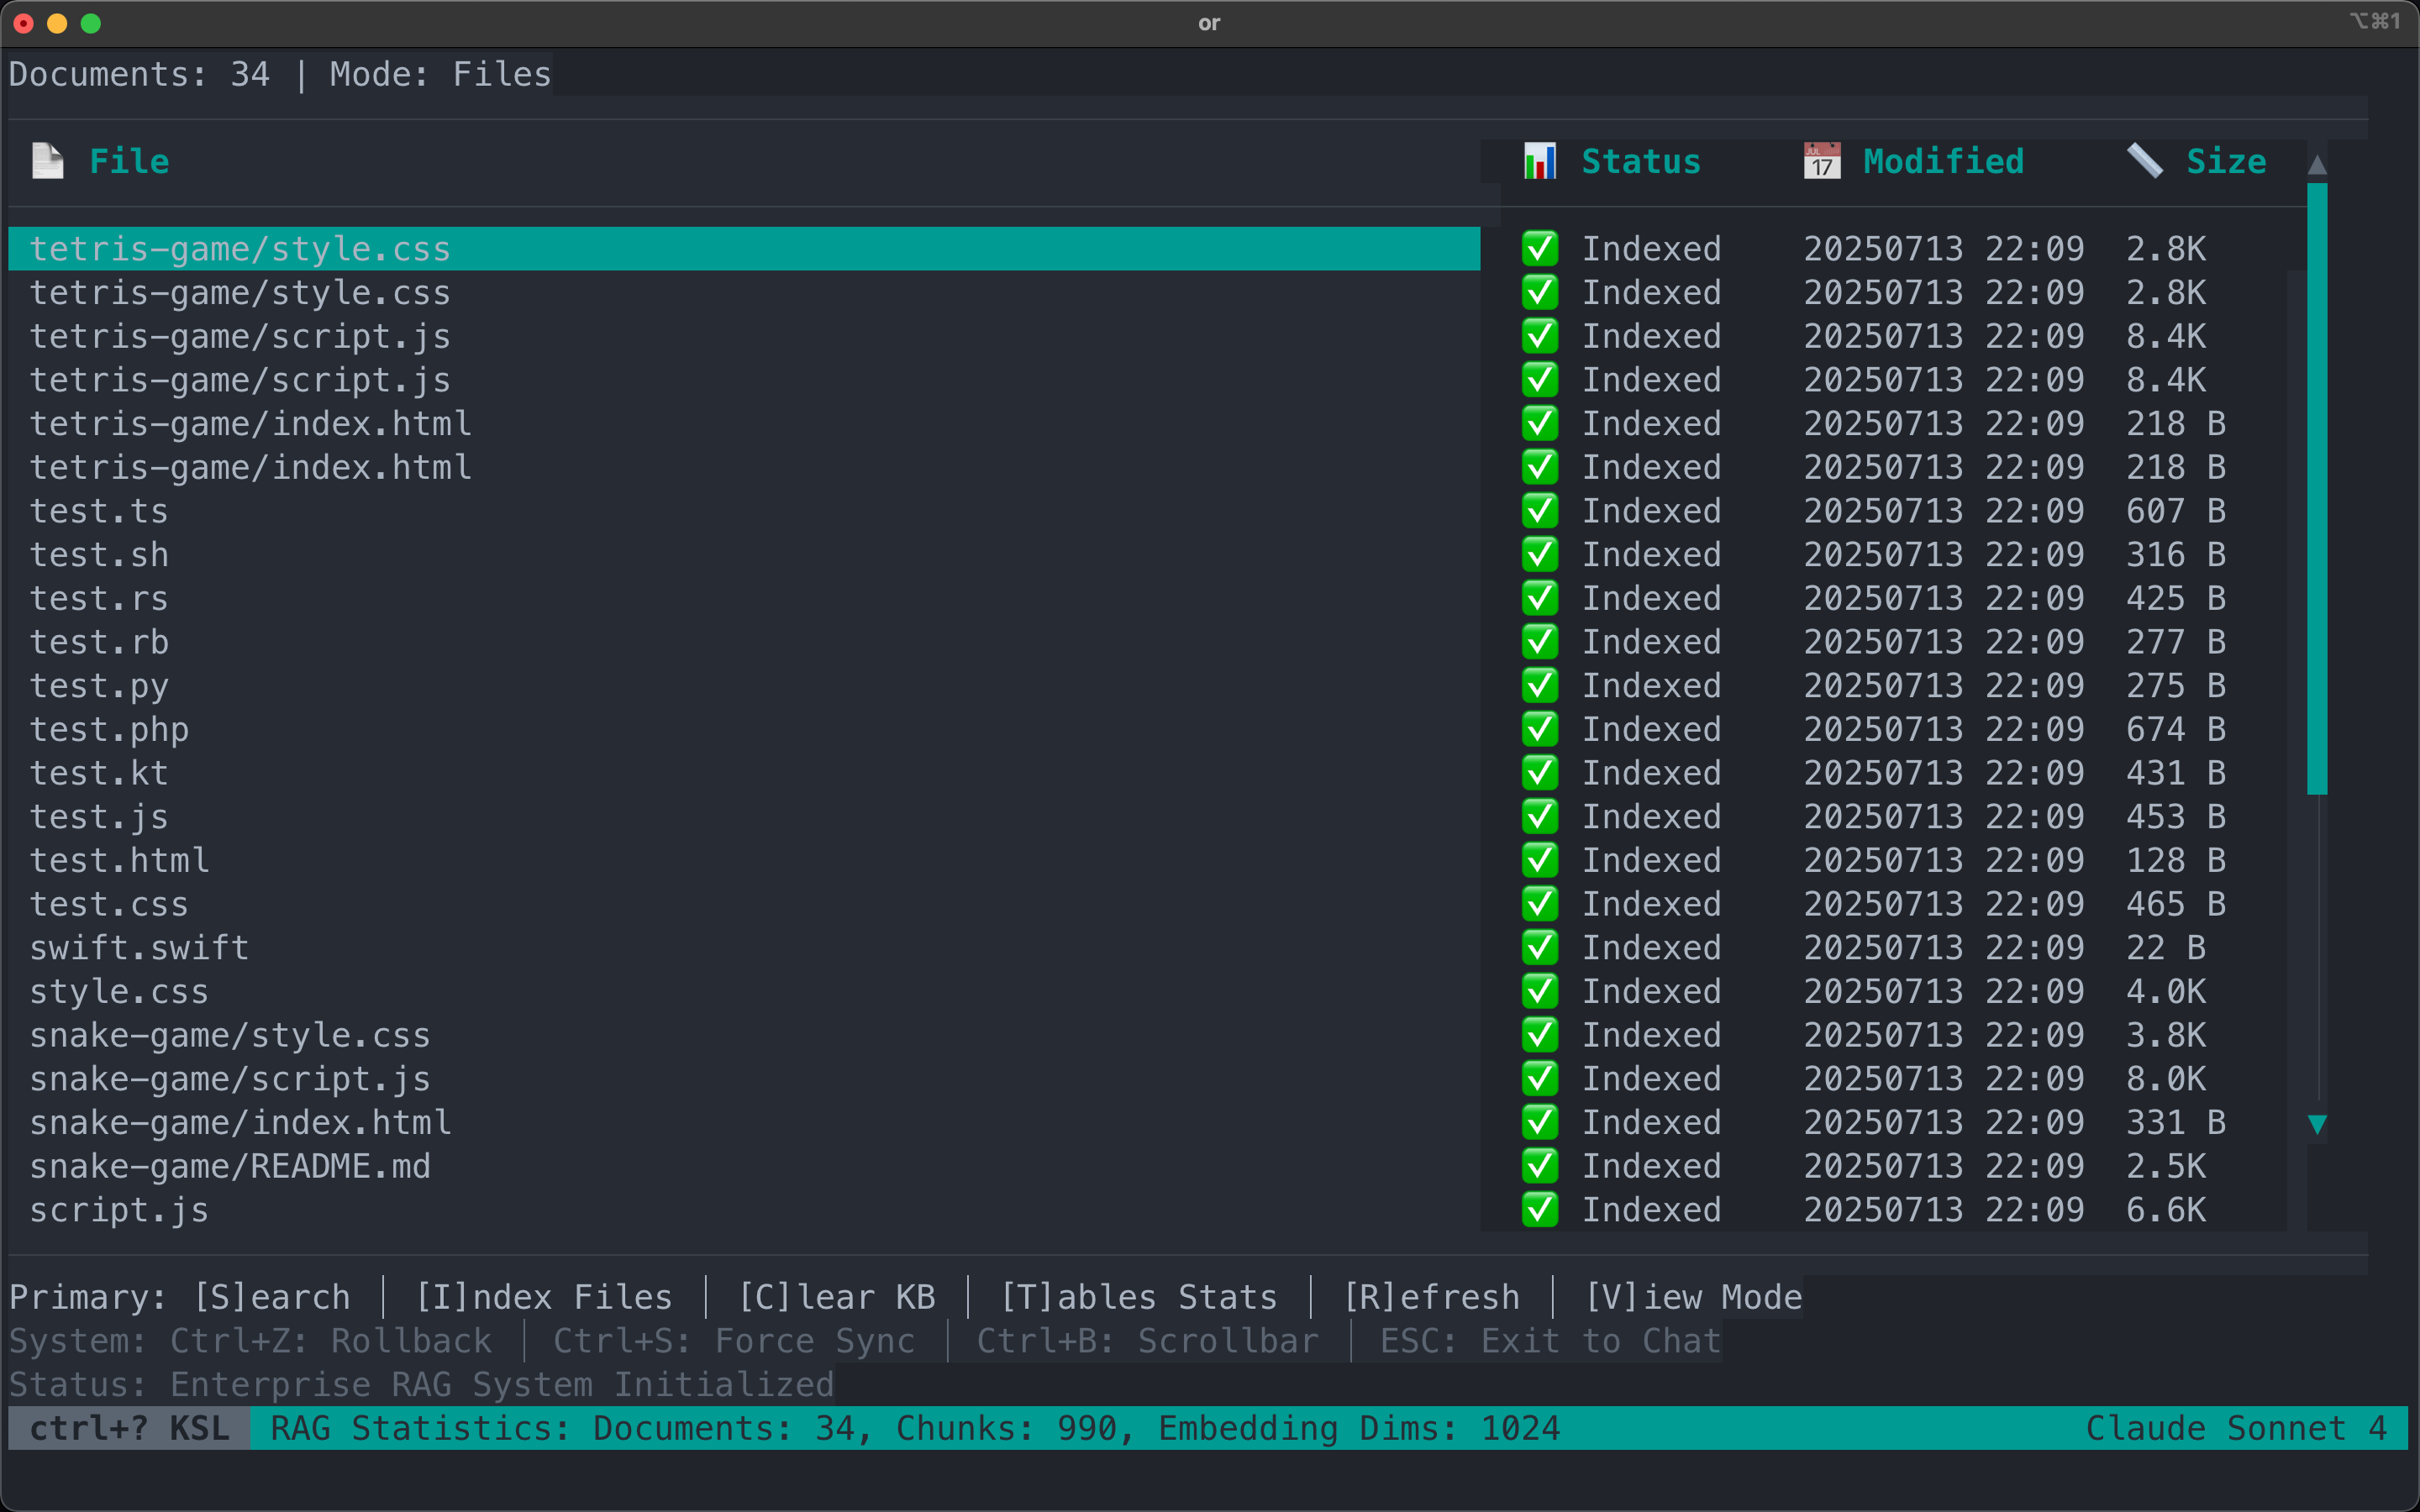Sort by the File column header

point(129,161)
